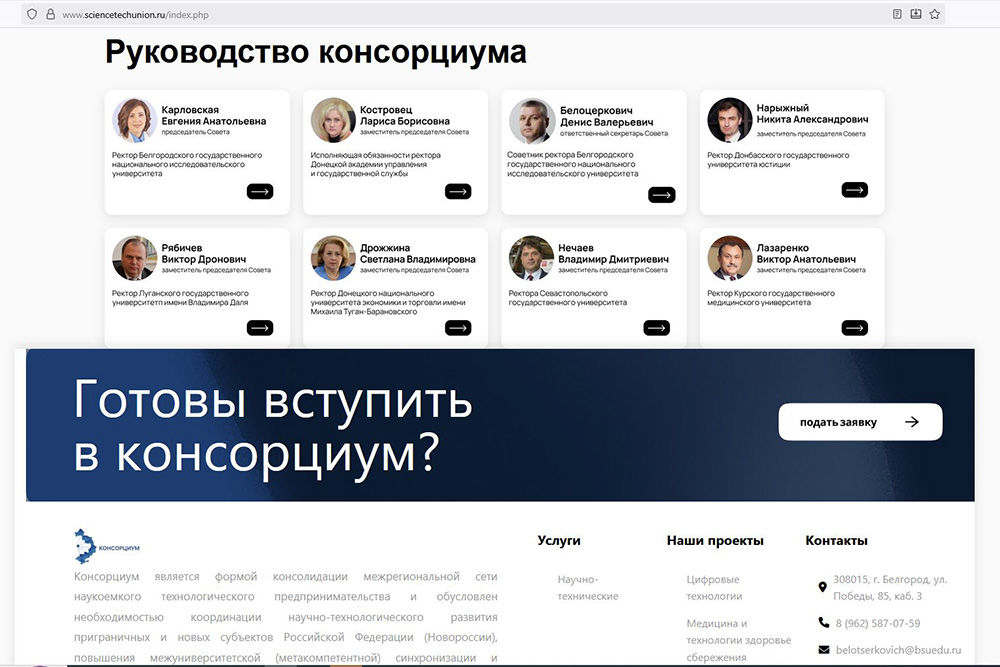The height and width of the screenshot is (667, 1000).
Task: Open the 'Цифровые технологии' project link
Action: tap(713, 587)
